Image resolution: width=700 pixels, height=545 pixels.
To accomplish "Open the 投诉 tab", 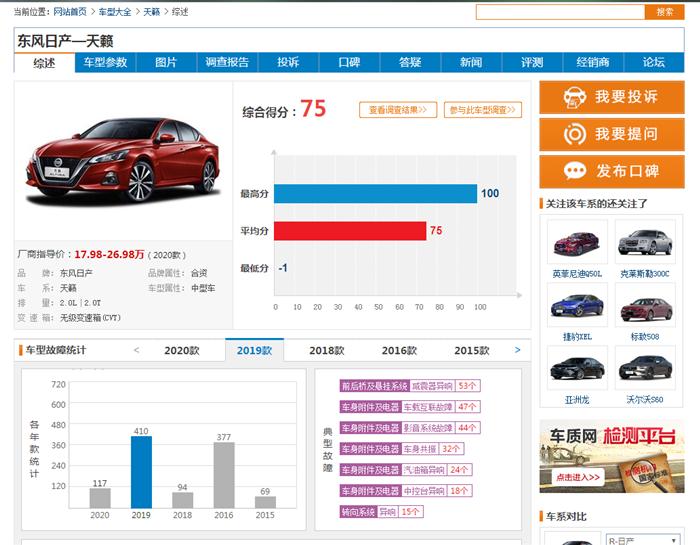I will tap(288, 62).
